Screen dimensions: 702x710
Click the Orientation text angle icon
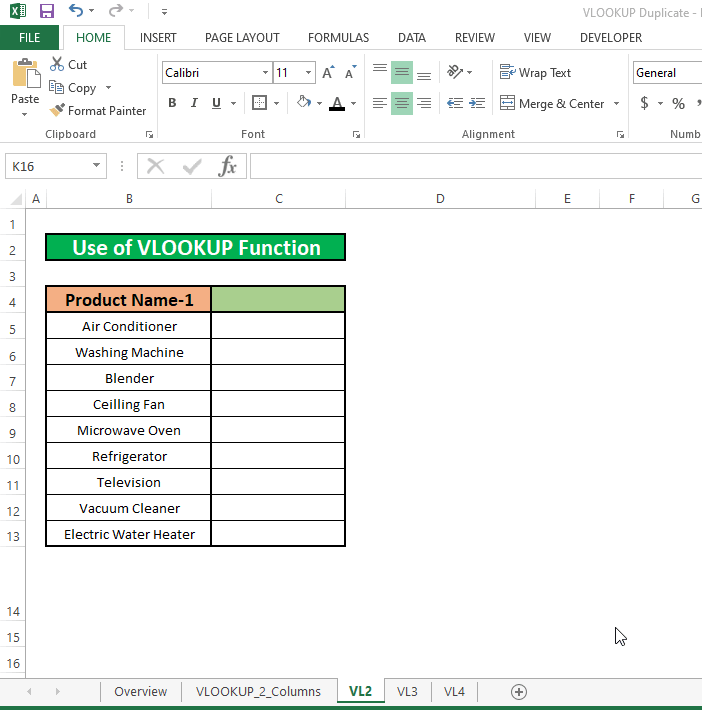click(x=455, y=72)
